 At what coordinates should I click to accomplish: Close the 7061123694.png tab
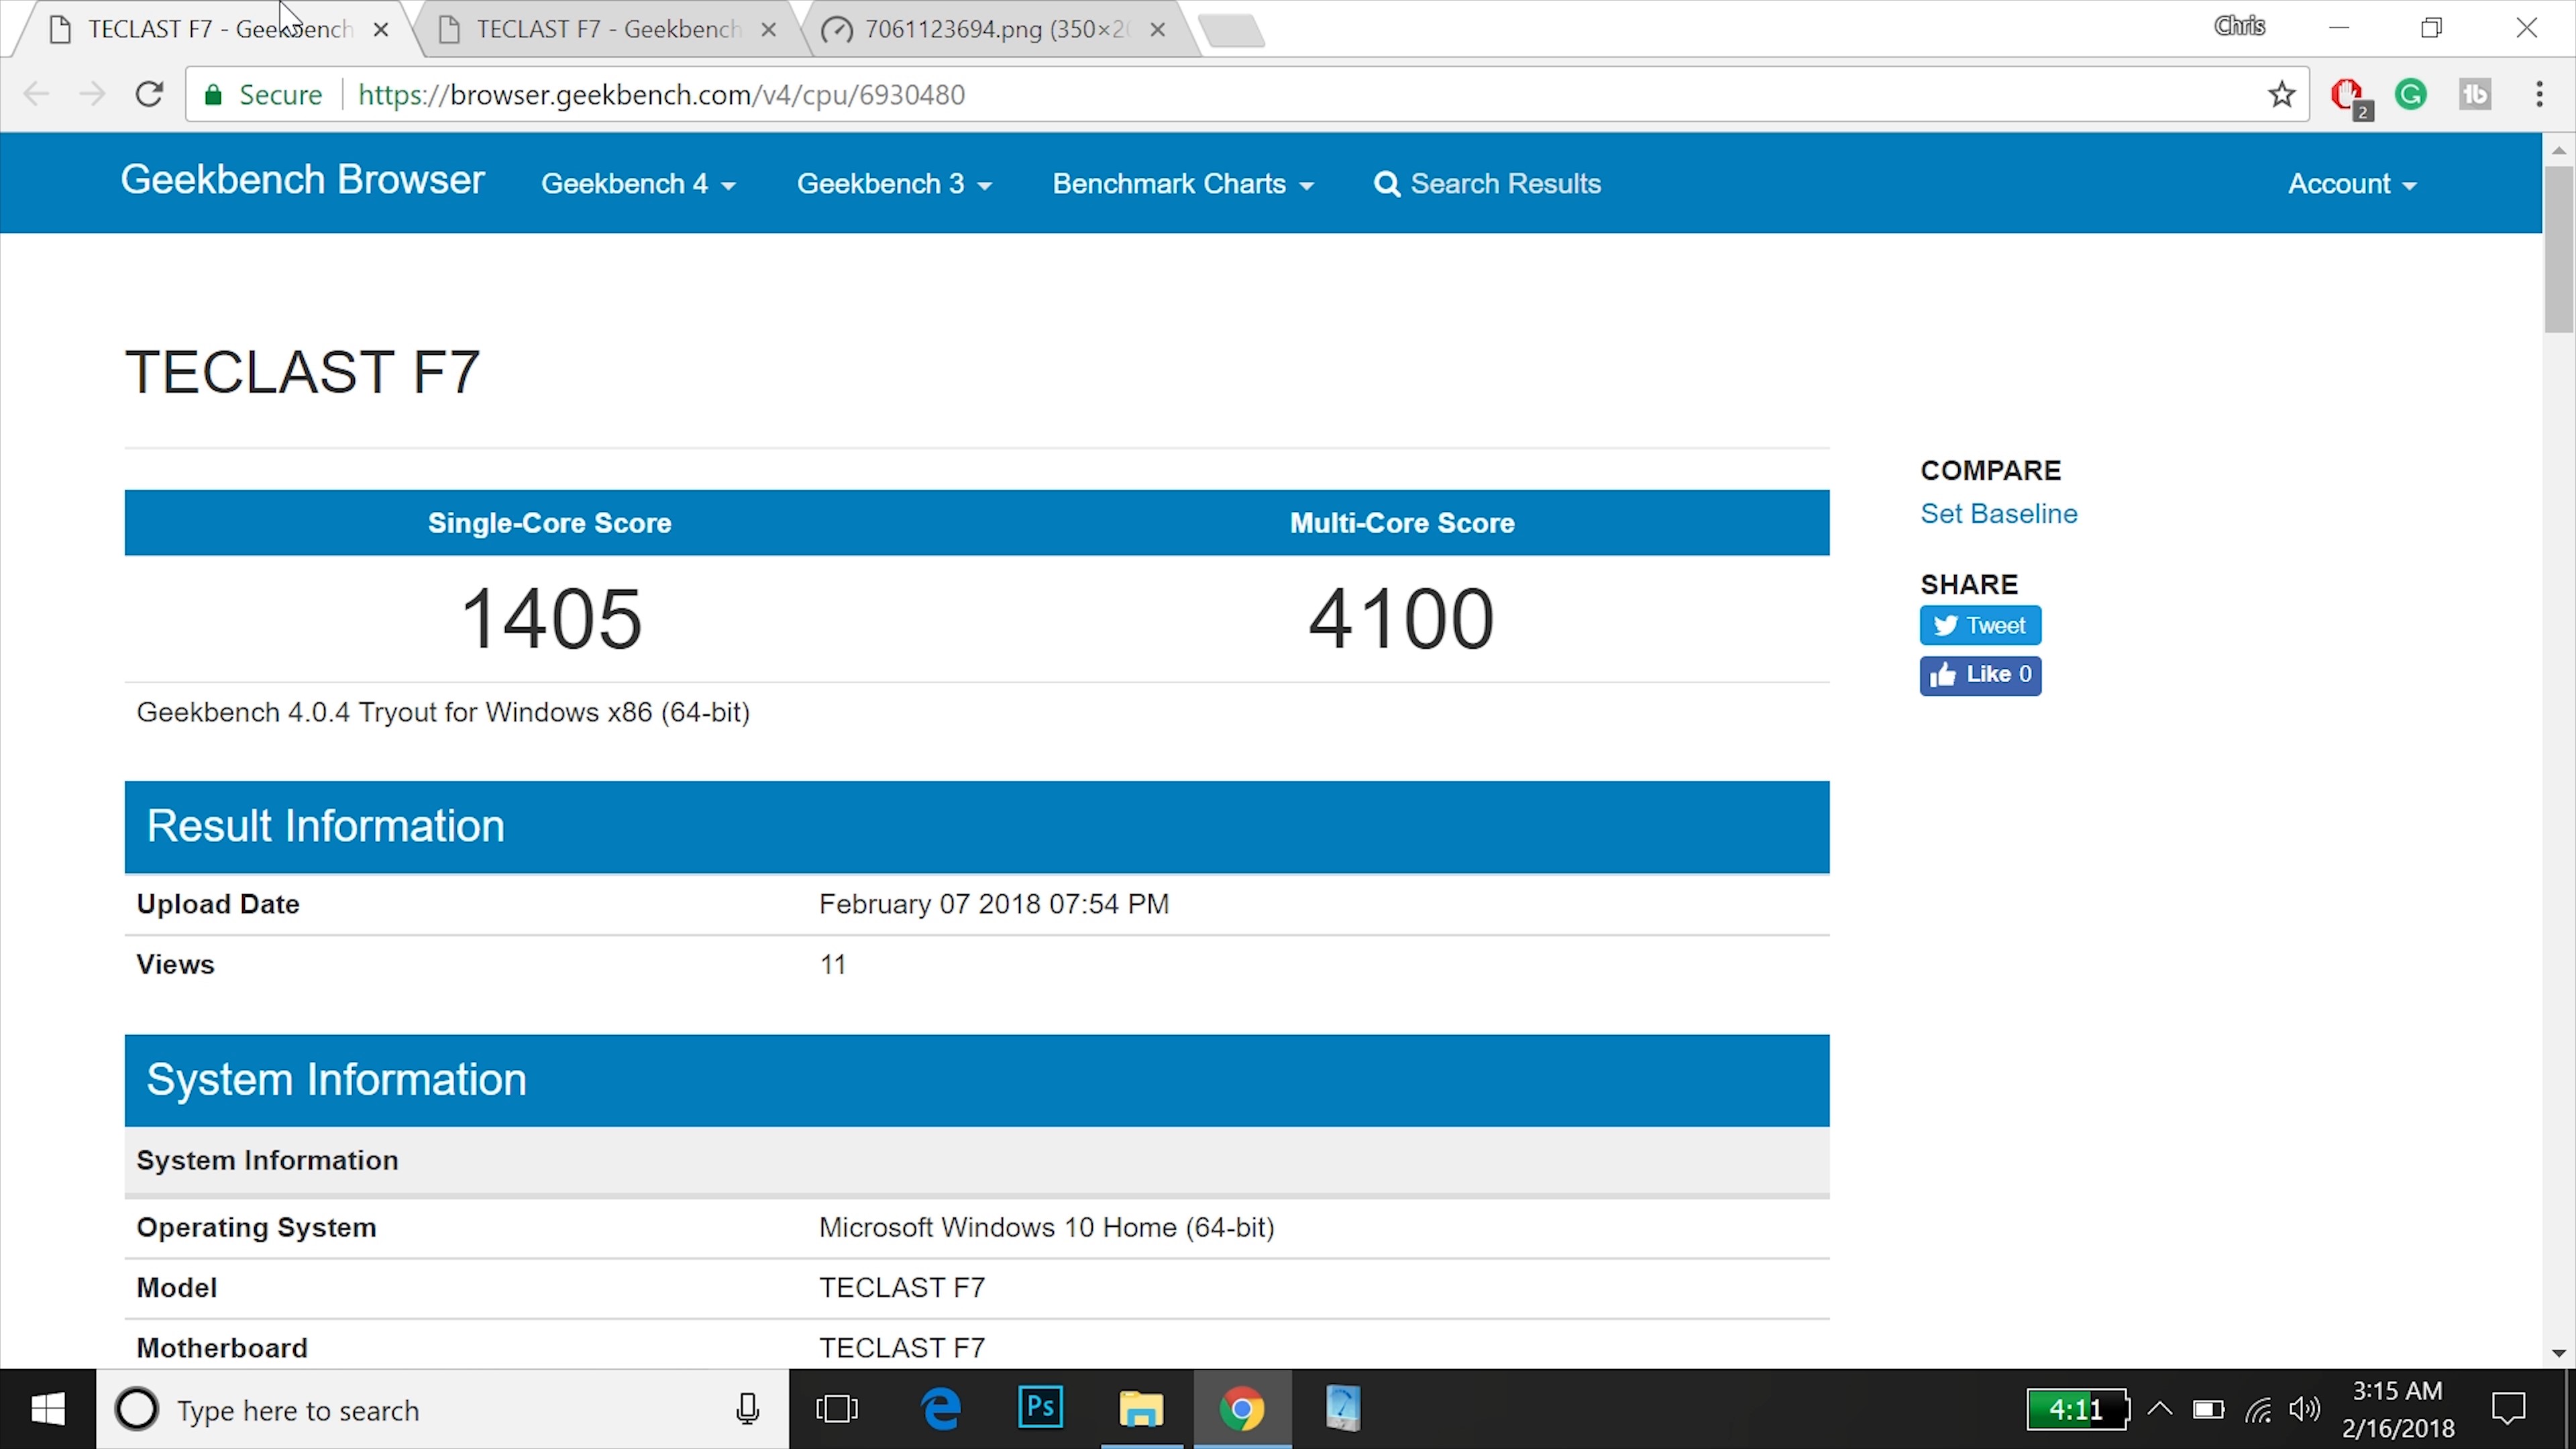(1157, 30)
